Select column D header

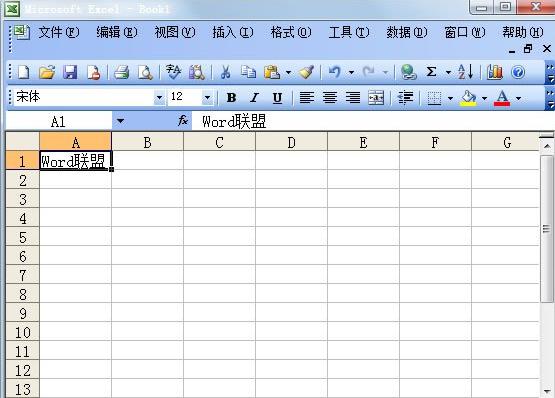pyautogui.click(x=291, y=142)
